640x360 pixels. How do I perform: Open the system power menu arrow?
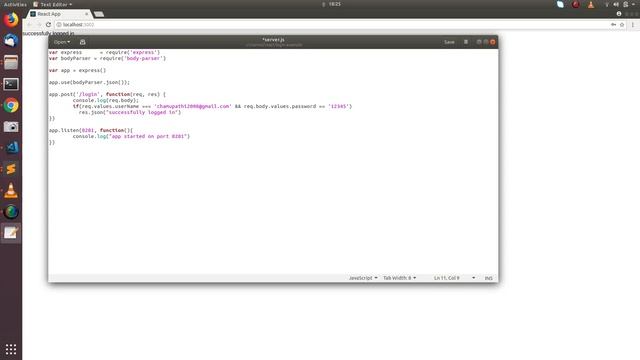coord(633,4)
